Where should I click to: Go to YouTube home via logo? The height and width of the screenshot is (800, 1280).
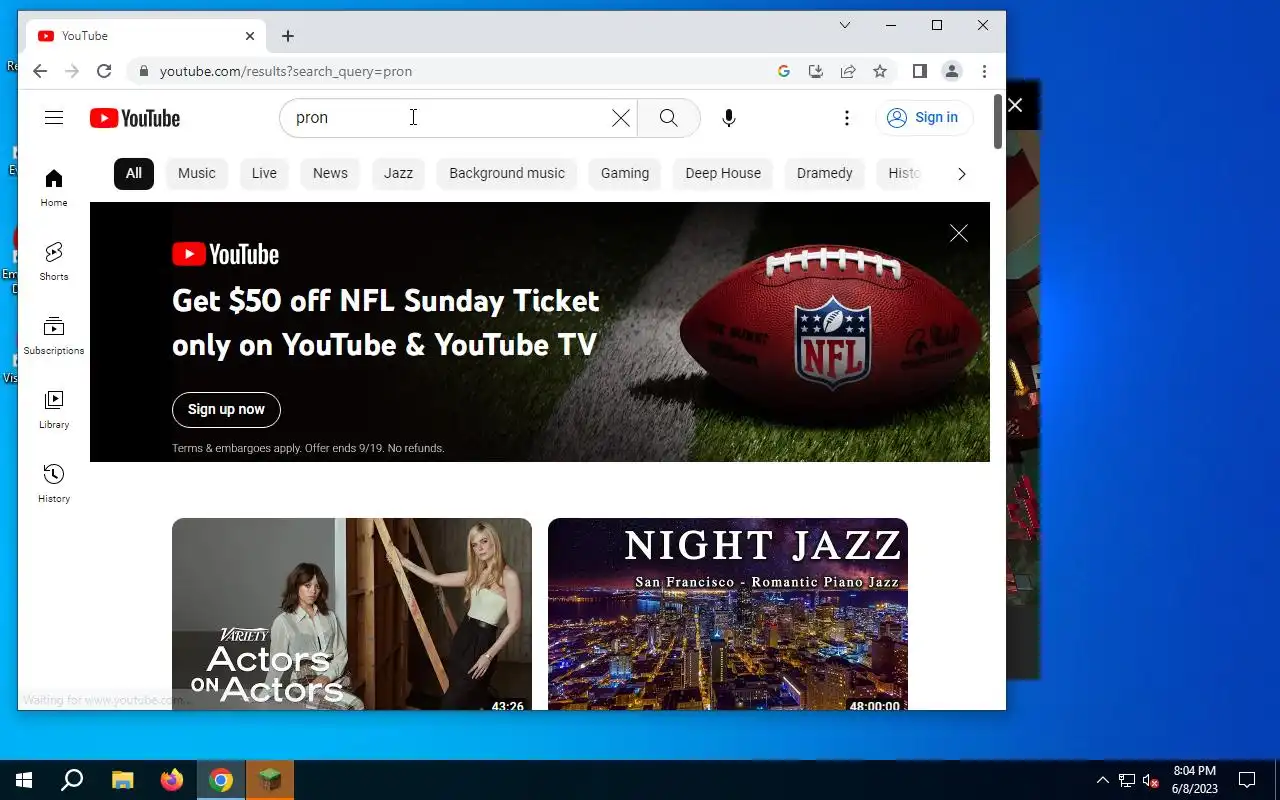tap(135, 118)
